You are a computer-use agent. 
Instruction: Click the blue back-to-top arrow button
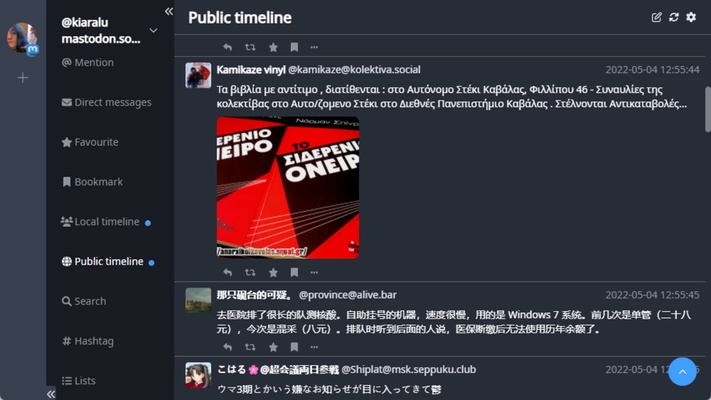point(682,372)
